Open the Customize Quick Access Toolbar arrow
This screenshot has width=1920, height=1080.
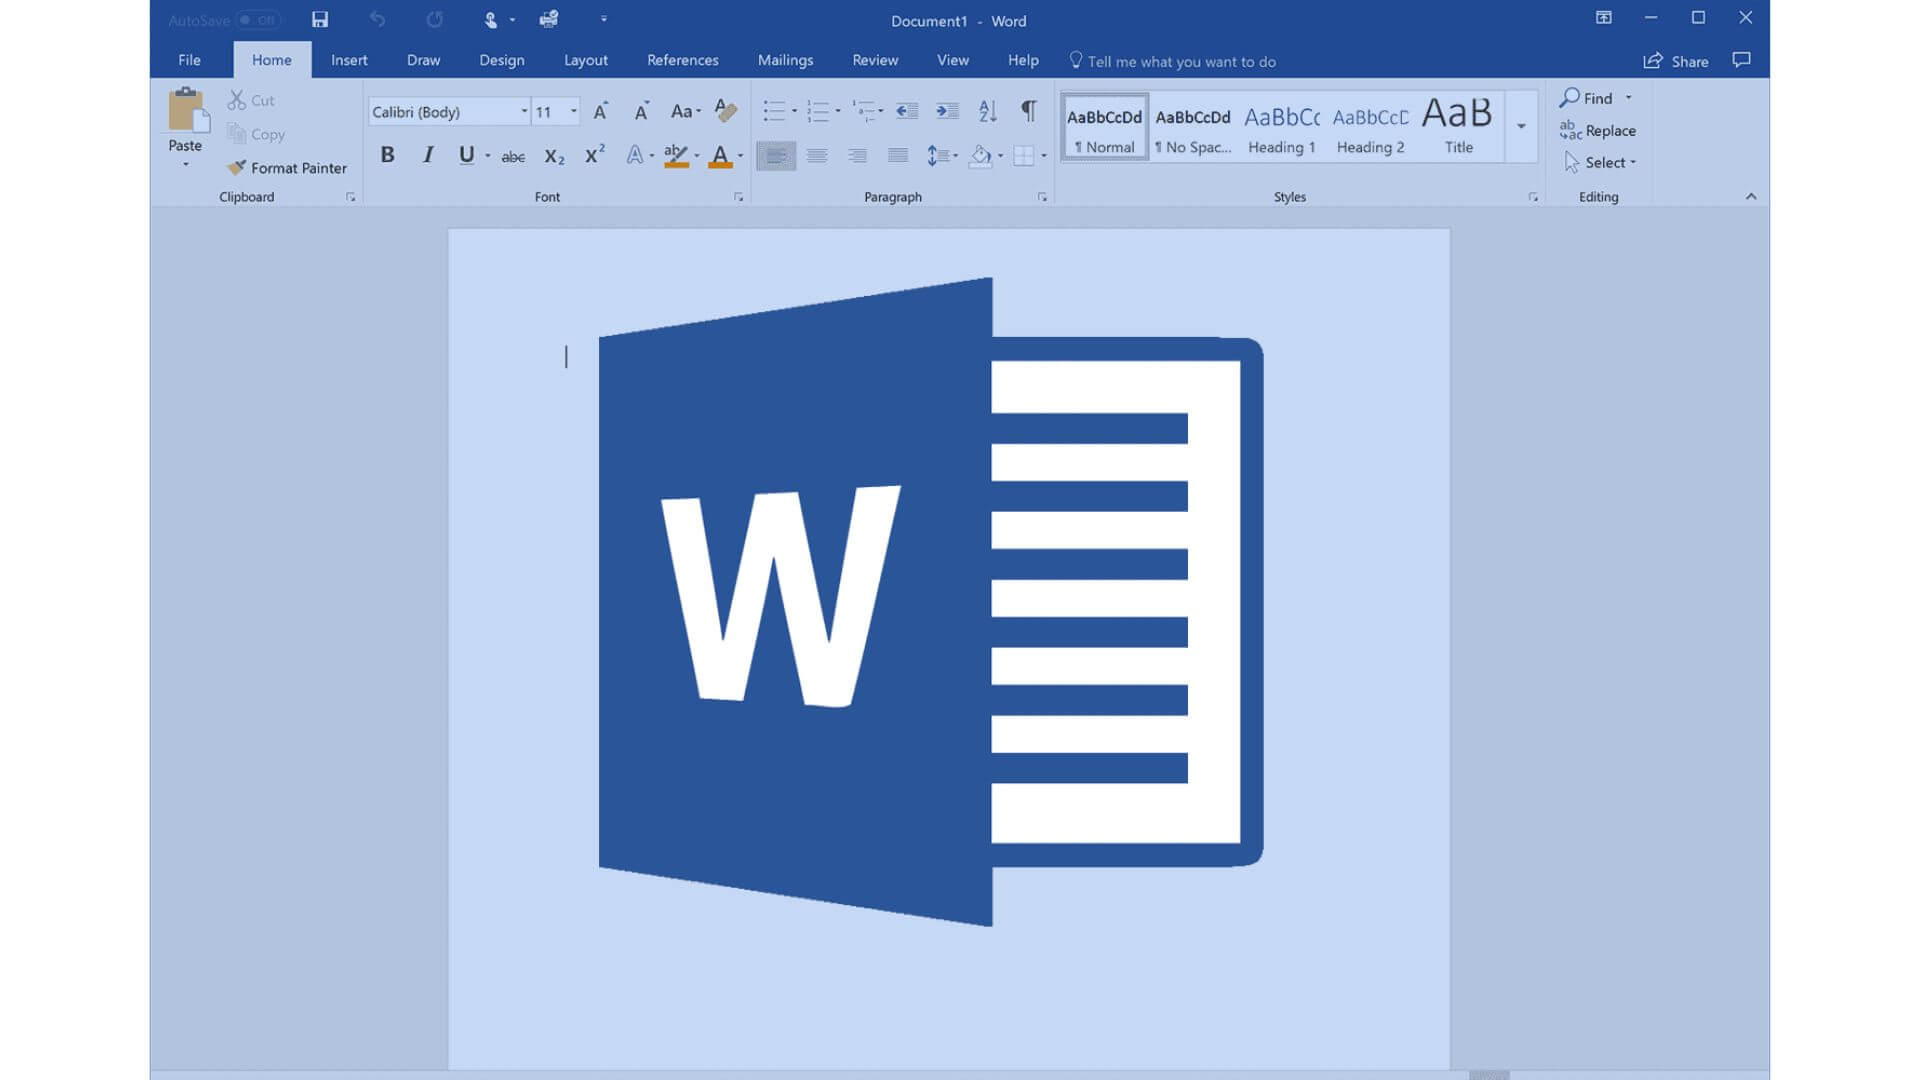point(603,19)
